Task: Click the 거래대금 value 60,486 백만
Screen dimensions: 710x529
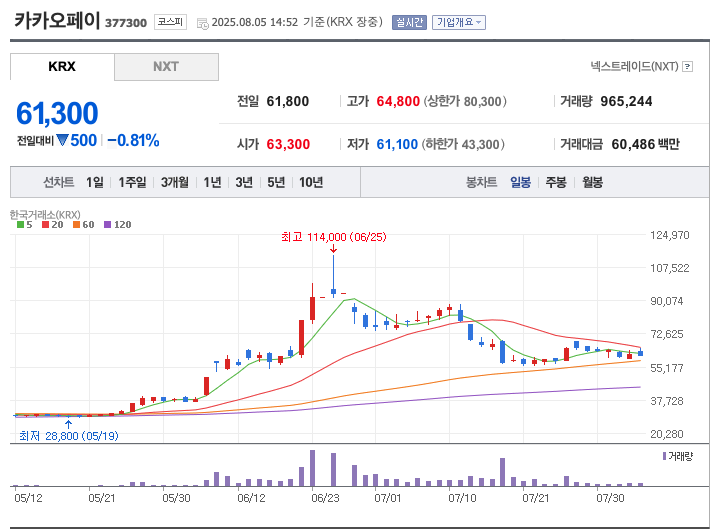Action: click(646, 144)
